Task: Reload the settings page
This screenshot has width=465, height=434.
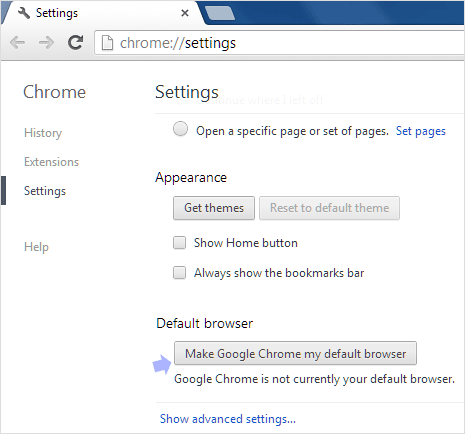Action: point(75,42)
